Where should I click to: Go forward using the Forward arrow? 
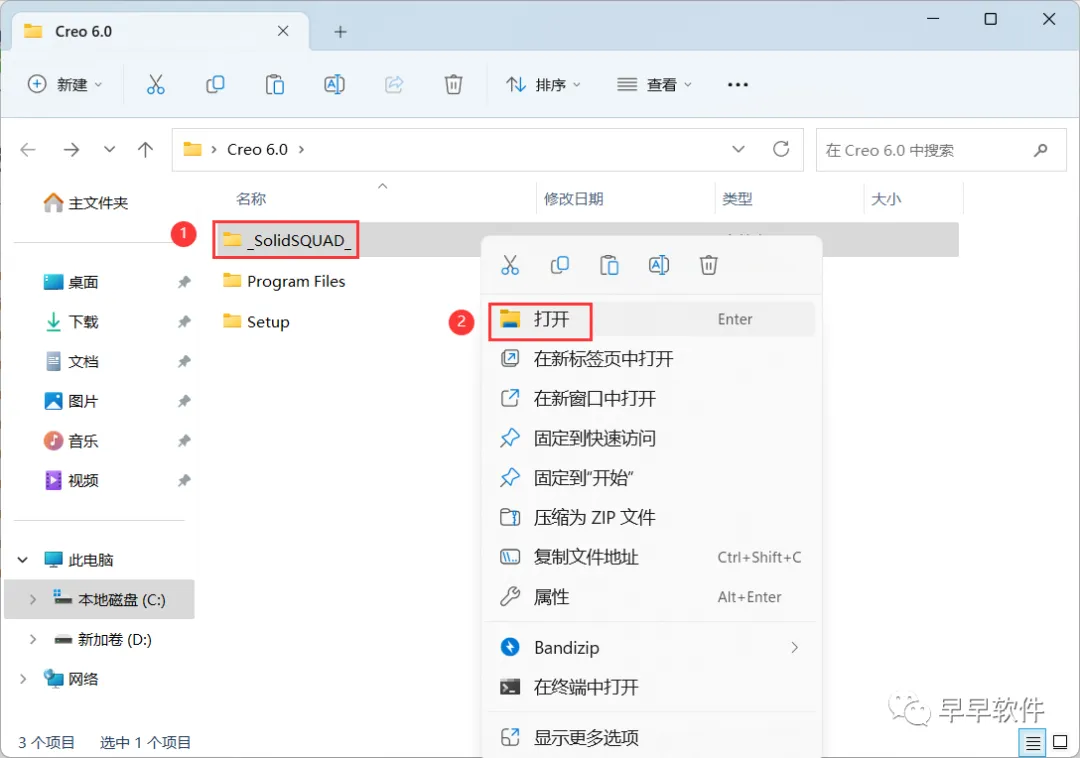(71, 149)
